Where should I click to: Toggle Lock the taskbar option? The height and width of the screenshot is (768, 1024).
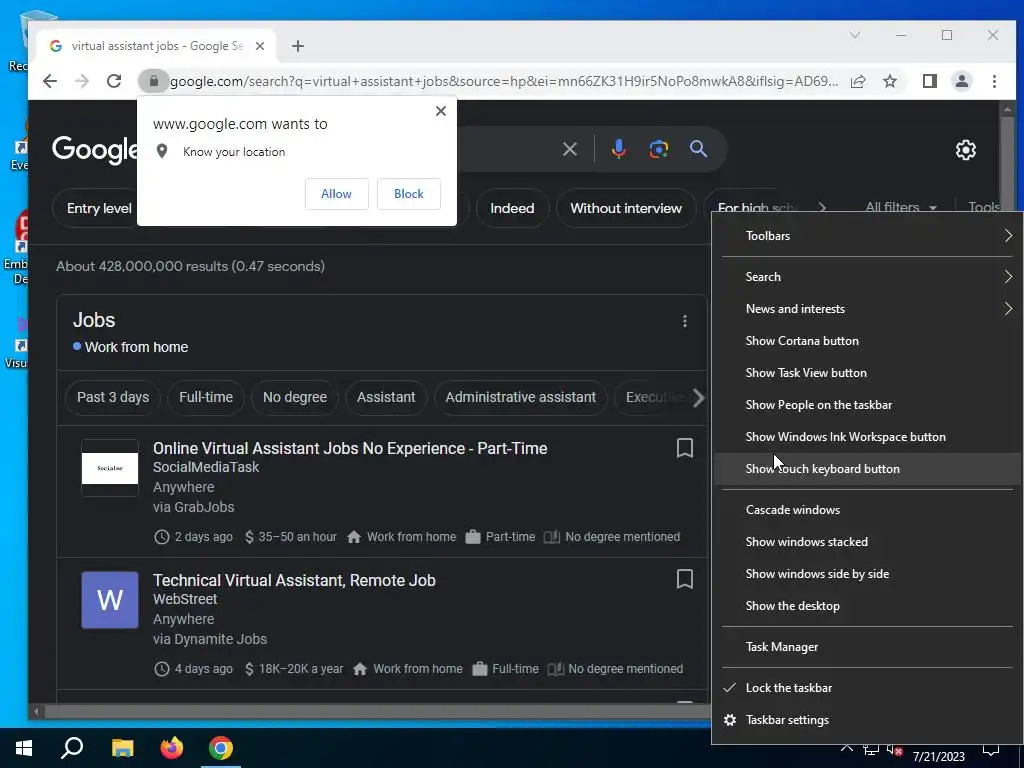pyautogui.click(x=867, y=688)
